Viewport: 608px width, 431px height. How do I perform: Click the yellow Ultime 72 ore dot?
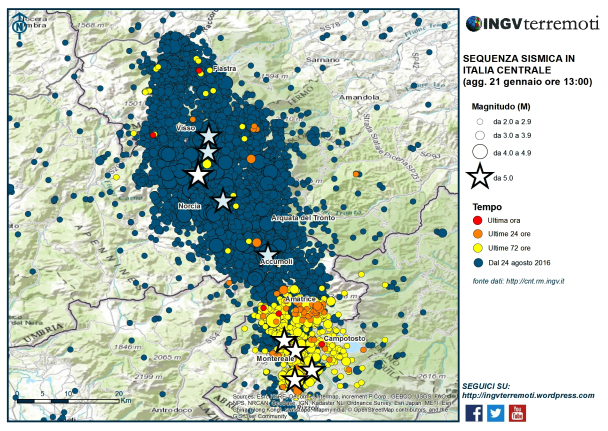[x=478, y=248]
